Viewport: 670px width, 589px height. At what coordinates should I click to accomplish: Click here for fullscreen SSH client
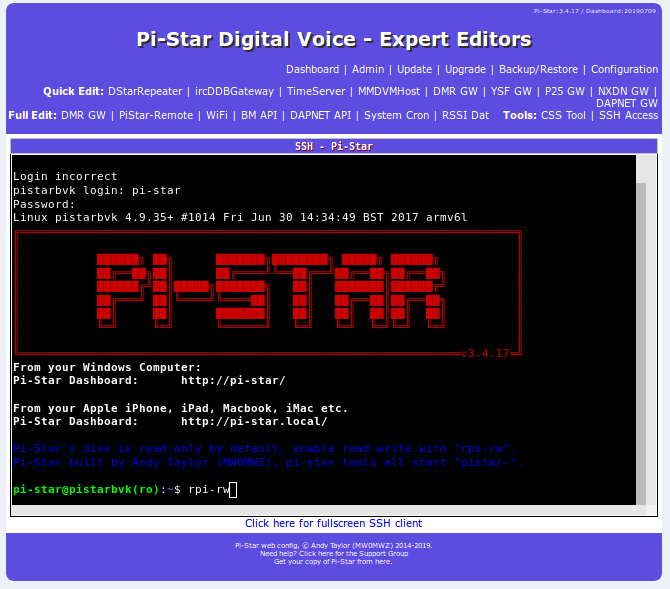(x=333, y=523)
